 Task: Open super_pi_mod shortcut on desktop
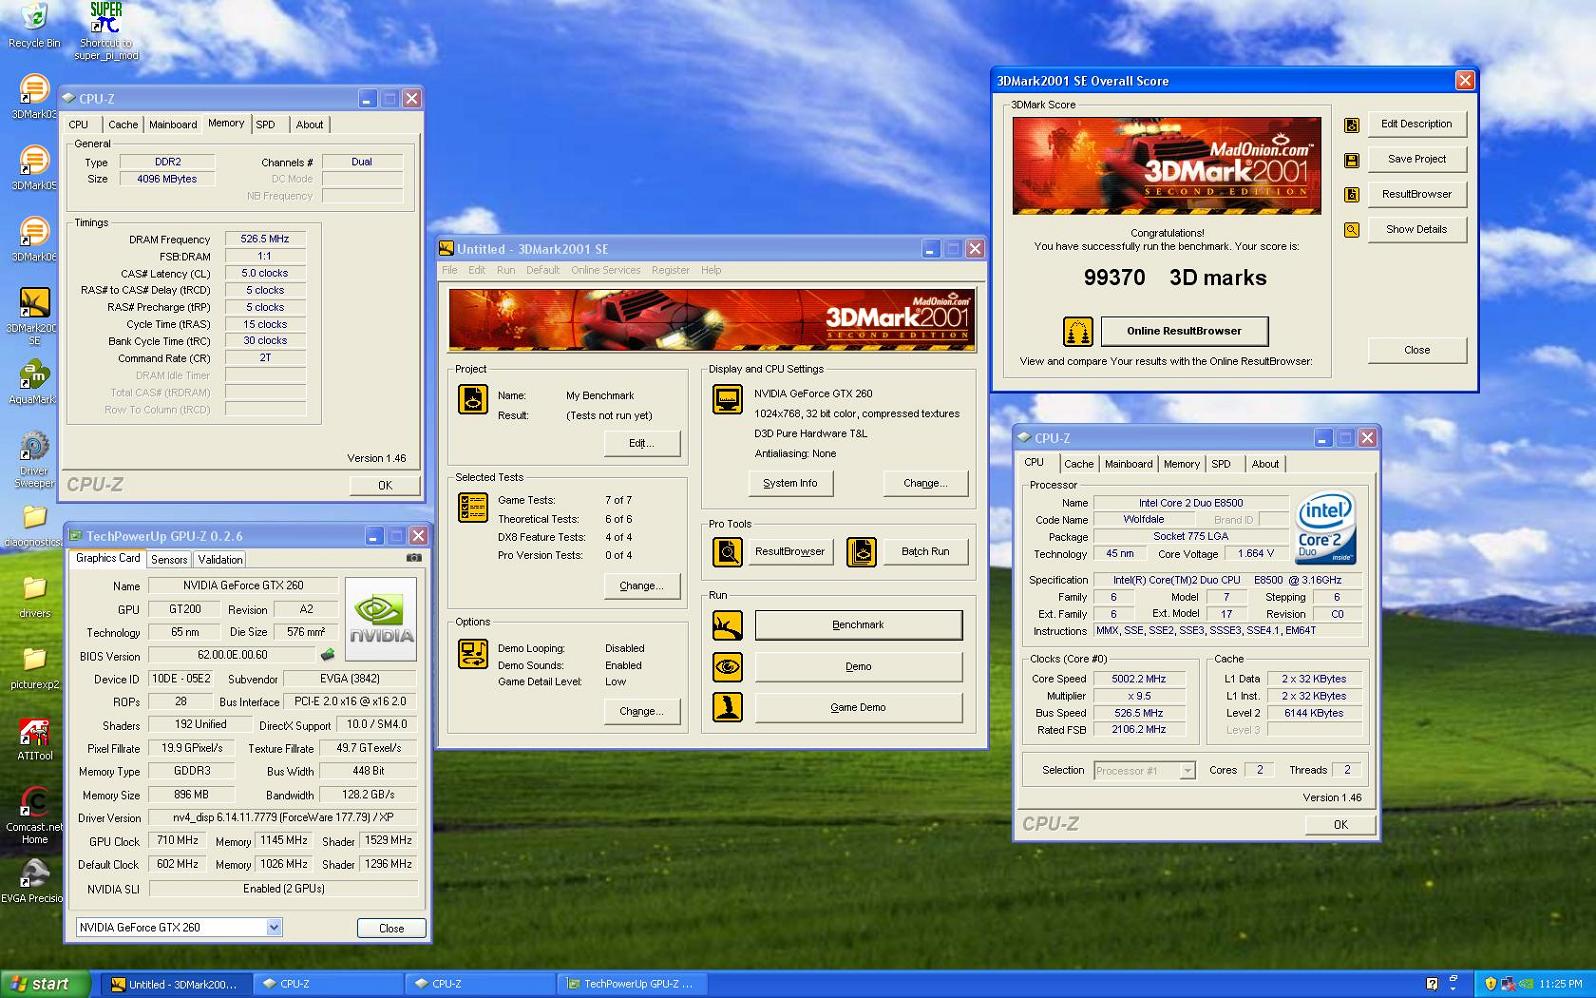coord(106,31)
